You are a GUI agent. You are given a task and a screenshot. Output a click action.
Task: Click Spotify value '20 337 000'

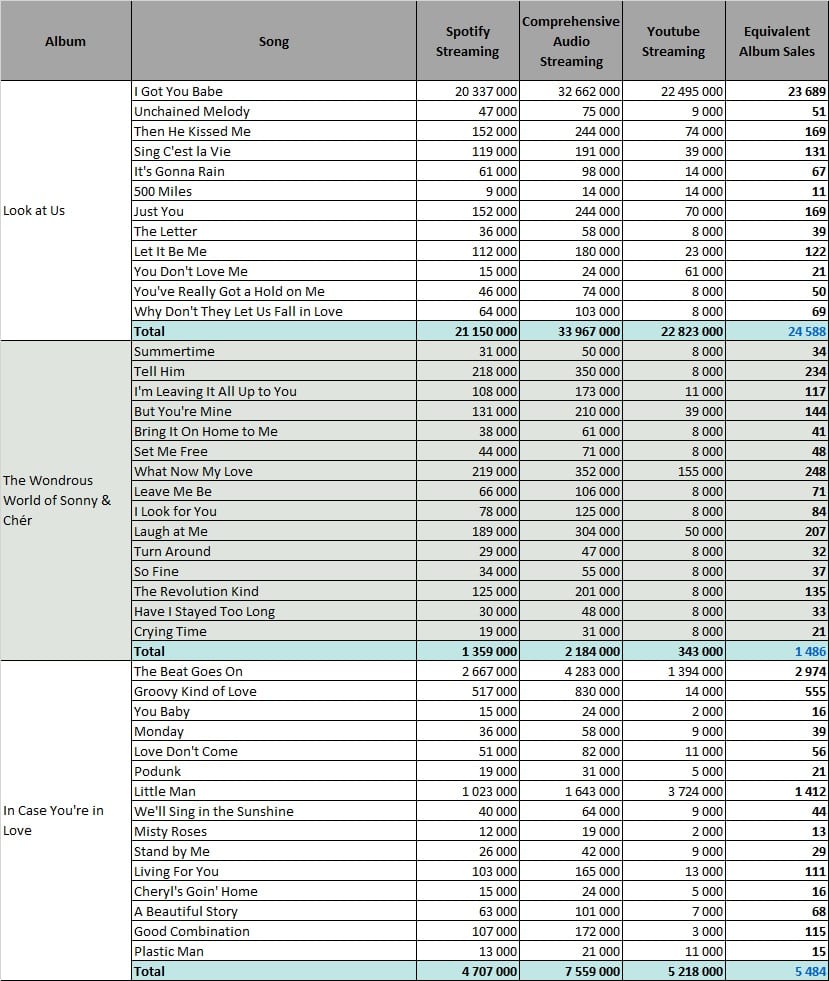(x=486, y=91)
